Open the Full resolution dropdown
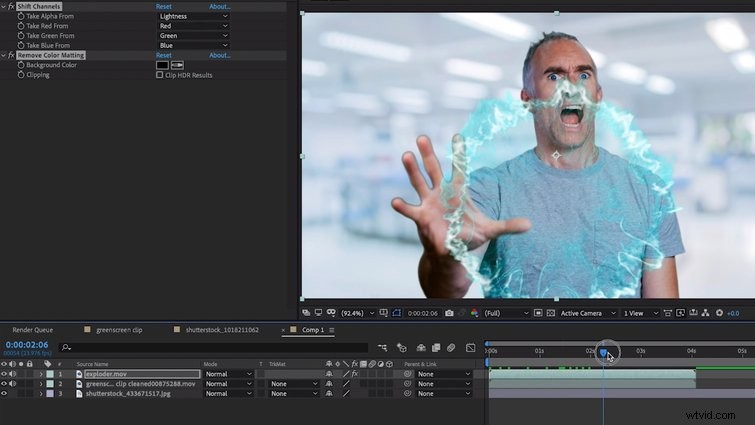755x425 pixels. coord(506,313)
